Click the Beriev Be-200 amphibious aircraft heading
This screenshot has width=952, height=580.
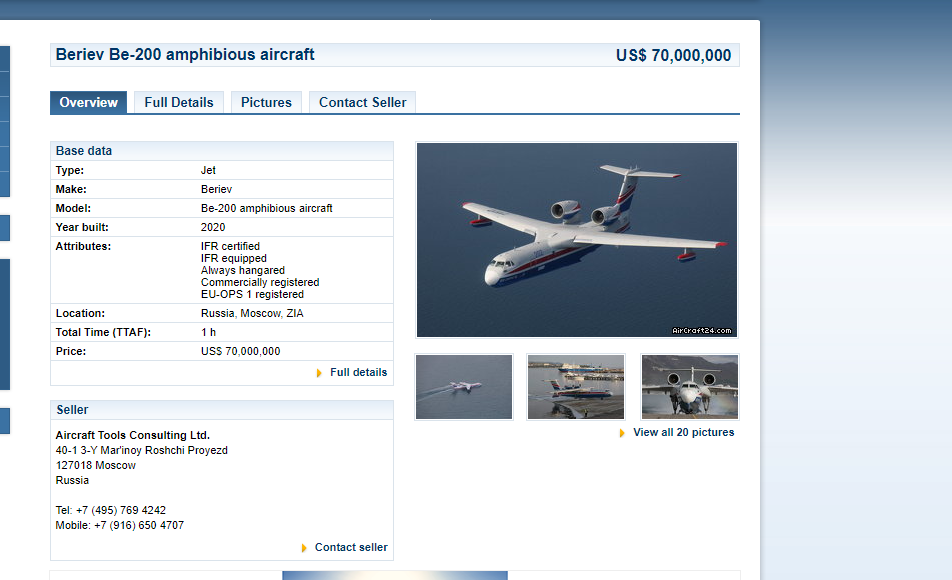(x=185, y=55)
